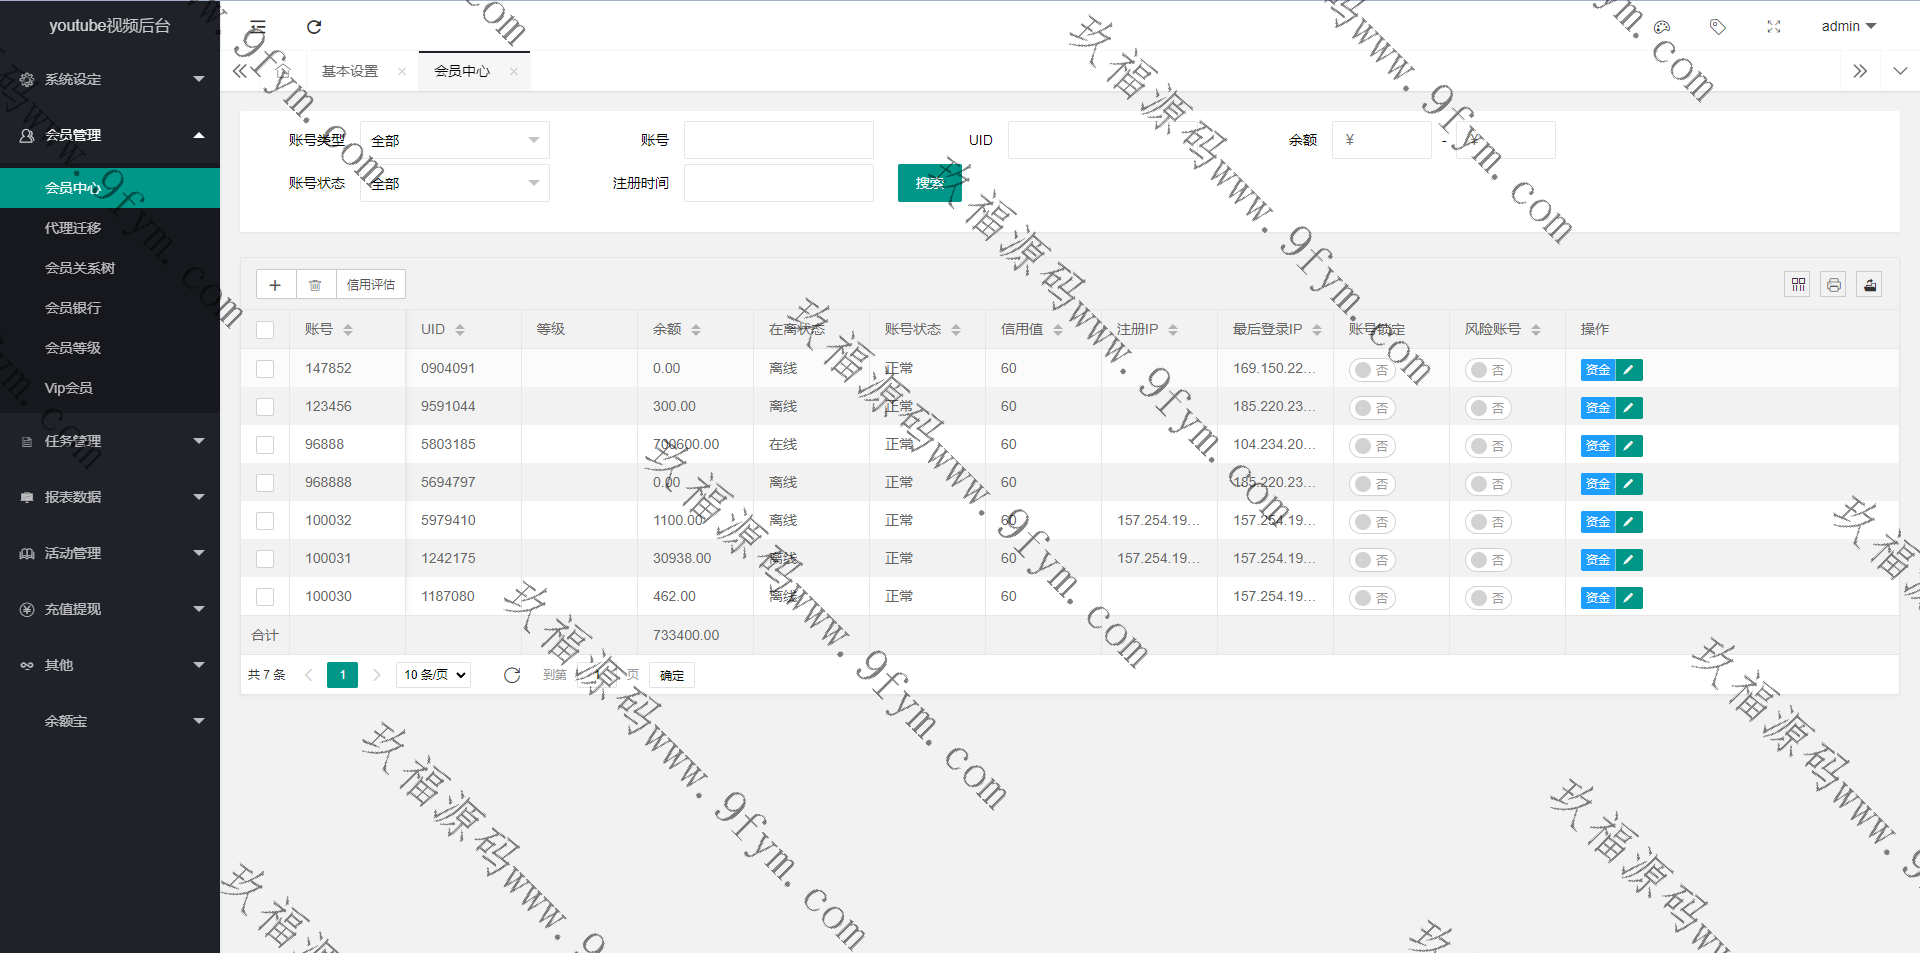Screen dimensions: 1920x953
Task: Click the green 搜索 search button
Action: [929, 183]
